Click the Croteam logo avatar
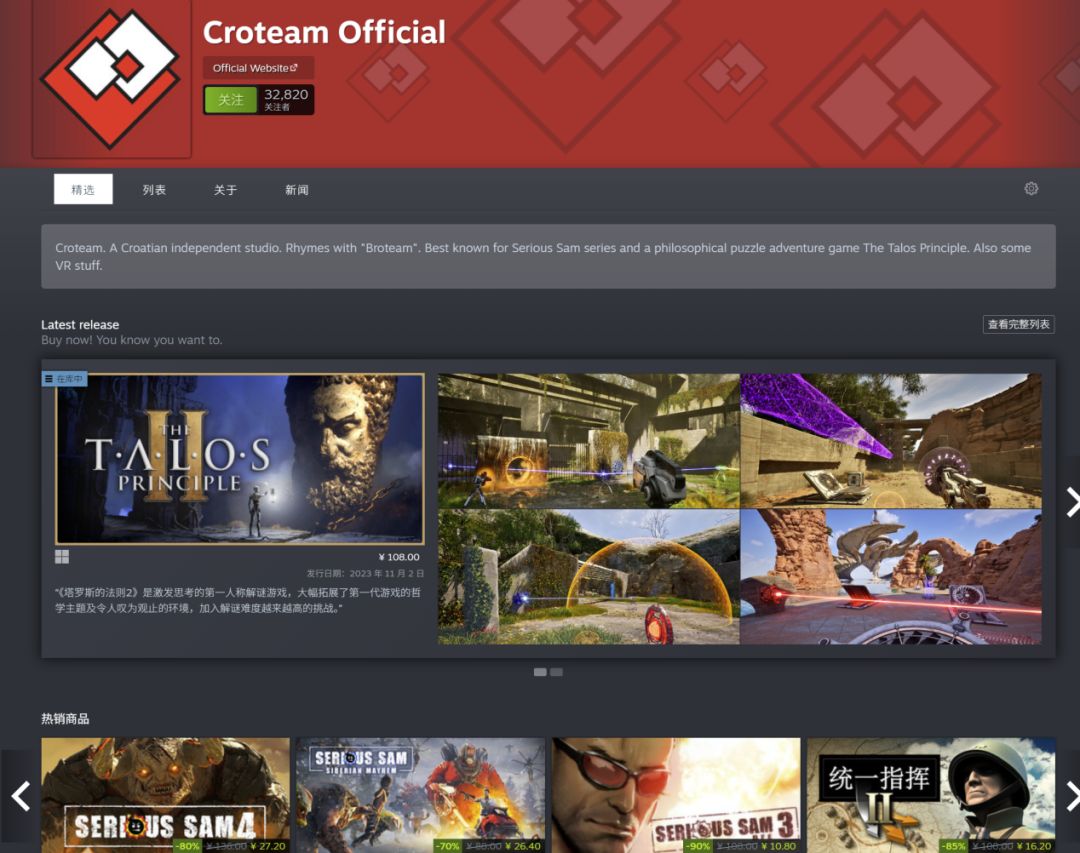 click(112, 79)
